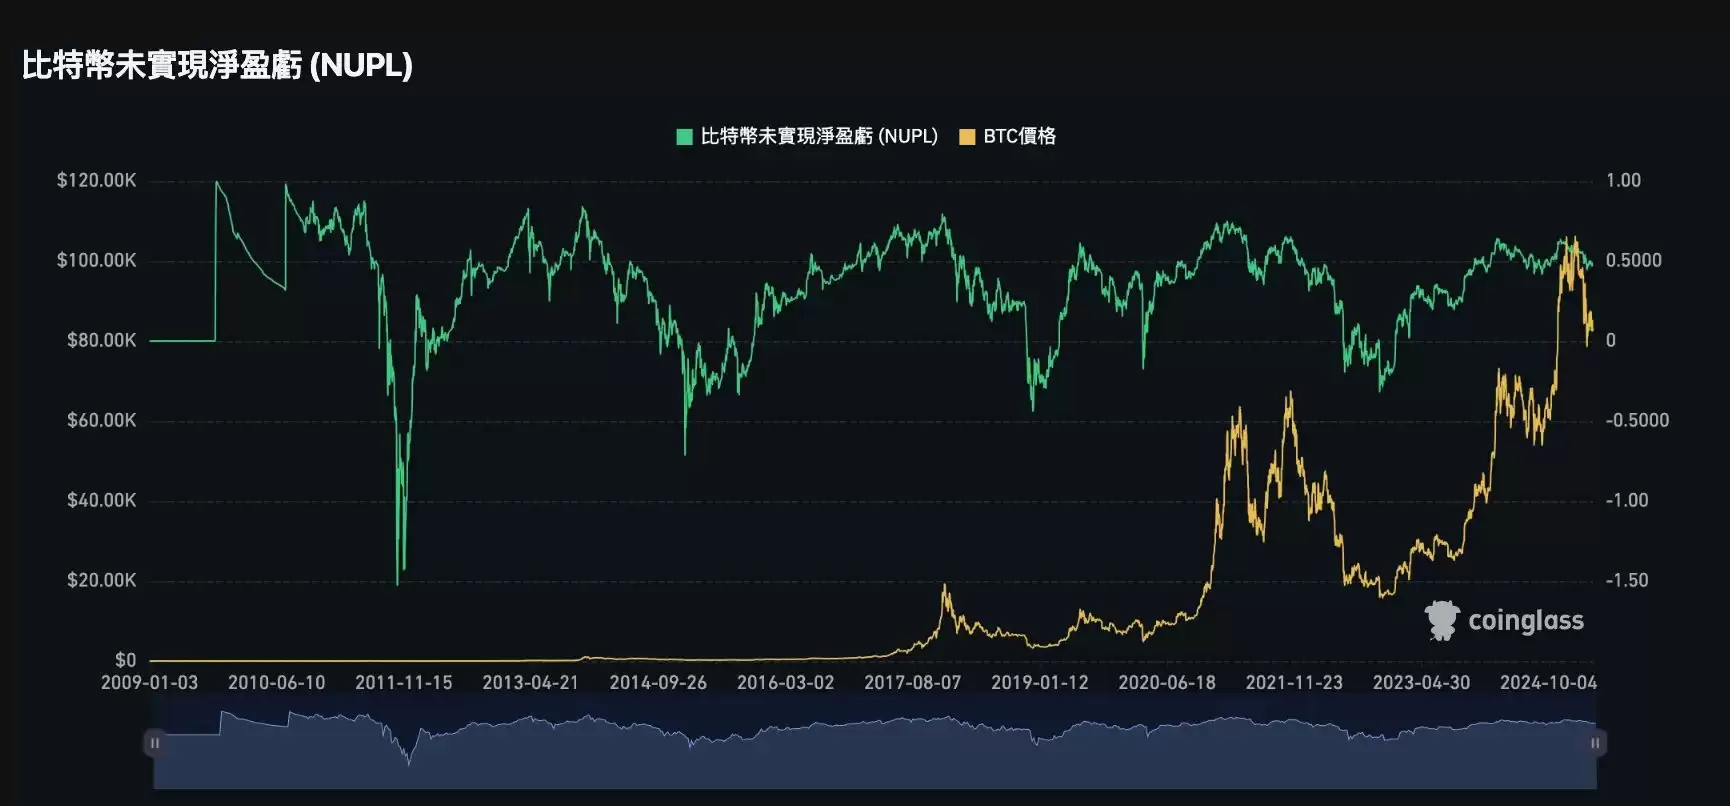This screenshot has height=806, width=1730.
Task: Toggle the BTC價格 legend label
Action: click(1019, 137)
